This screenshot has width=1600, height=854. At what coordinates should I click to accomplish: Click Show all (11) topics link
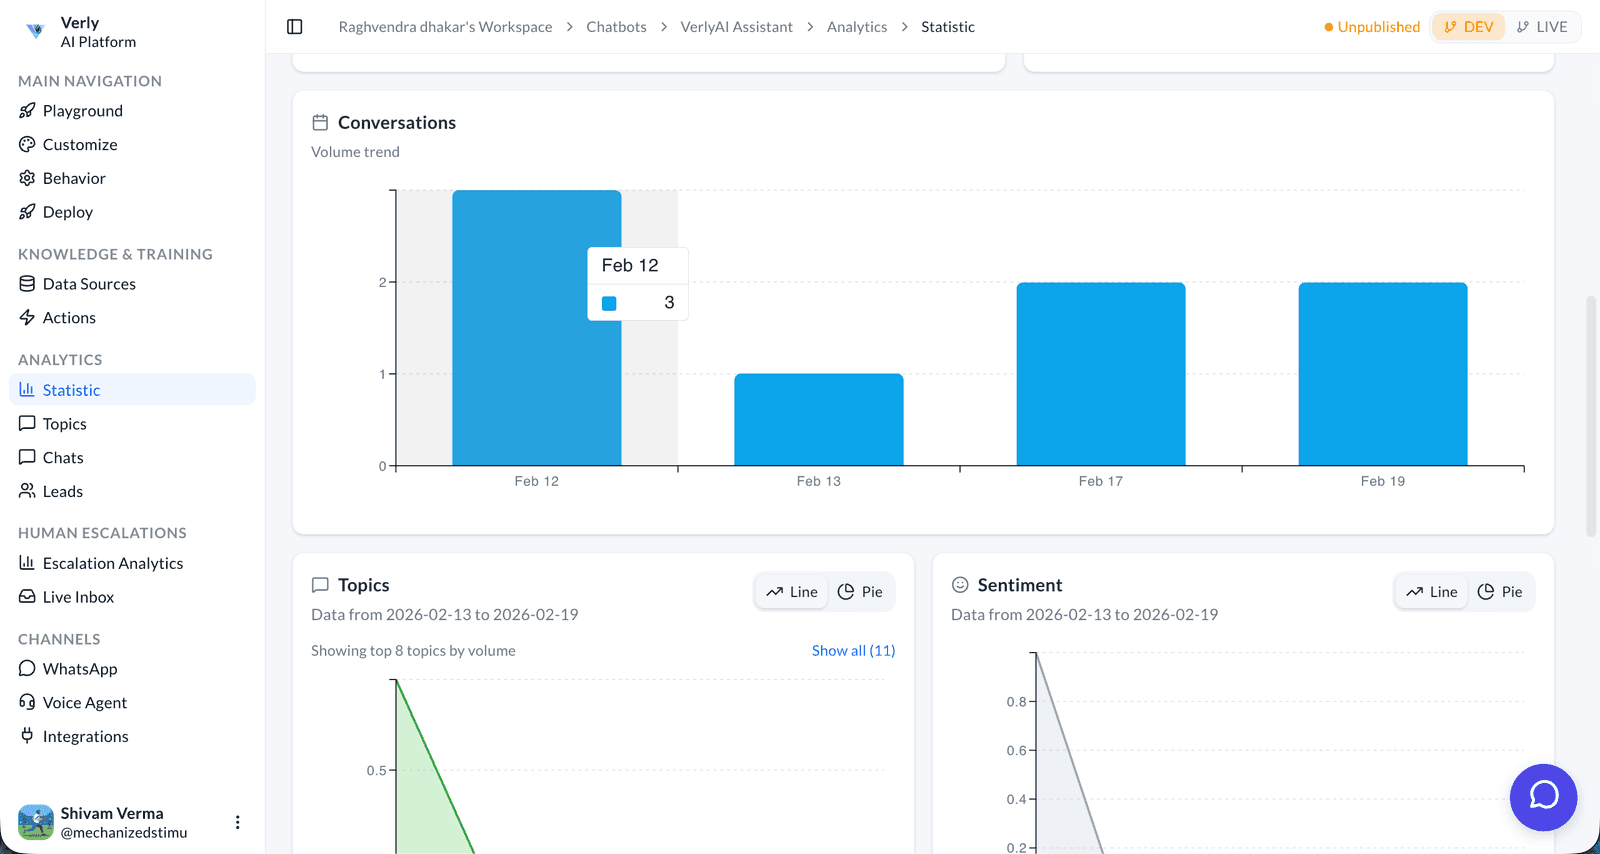click(x=853, y=651)
